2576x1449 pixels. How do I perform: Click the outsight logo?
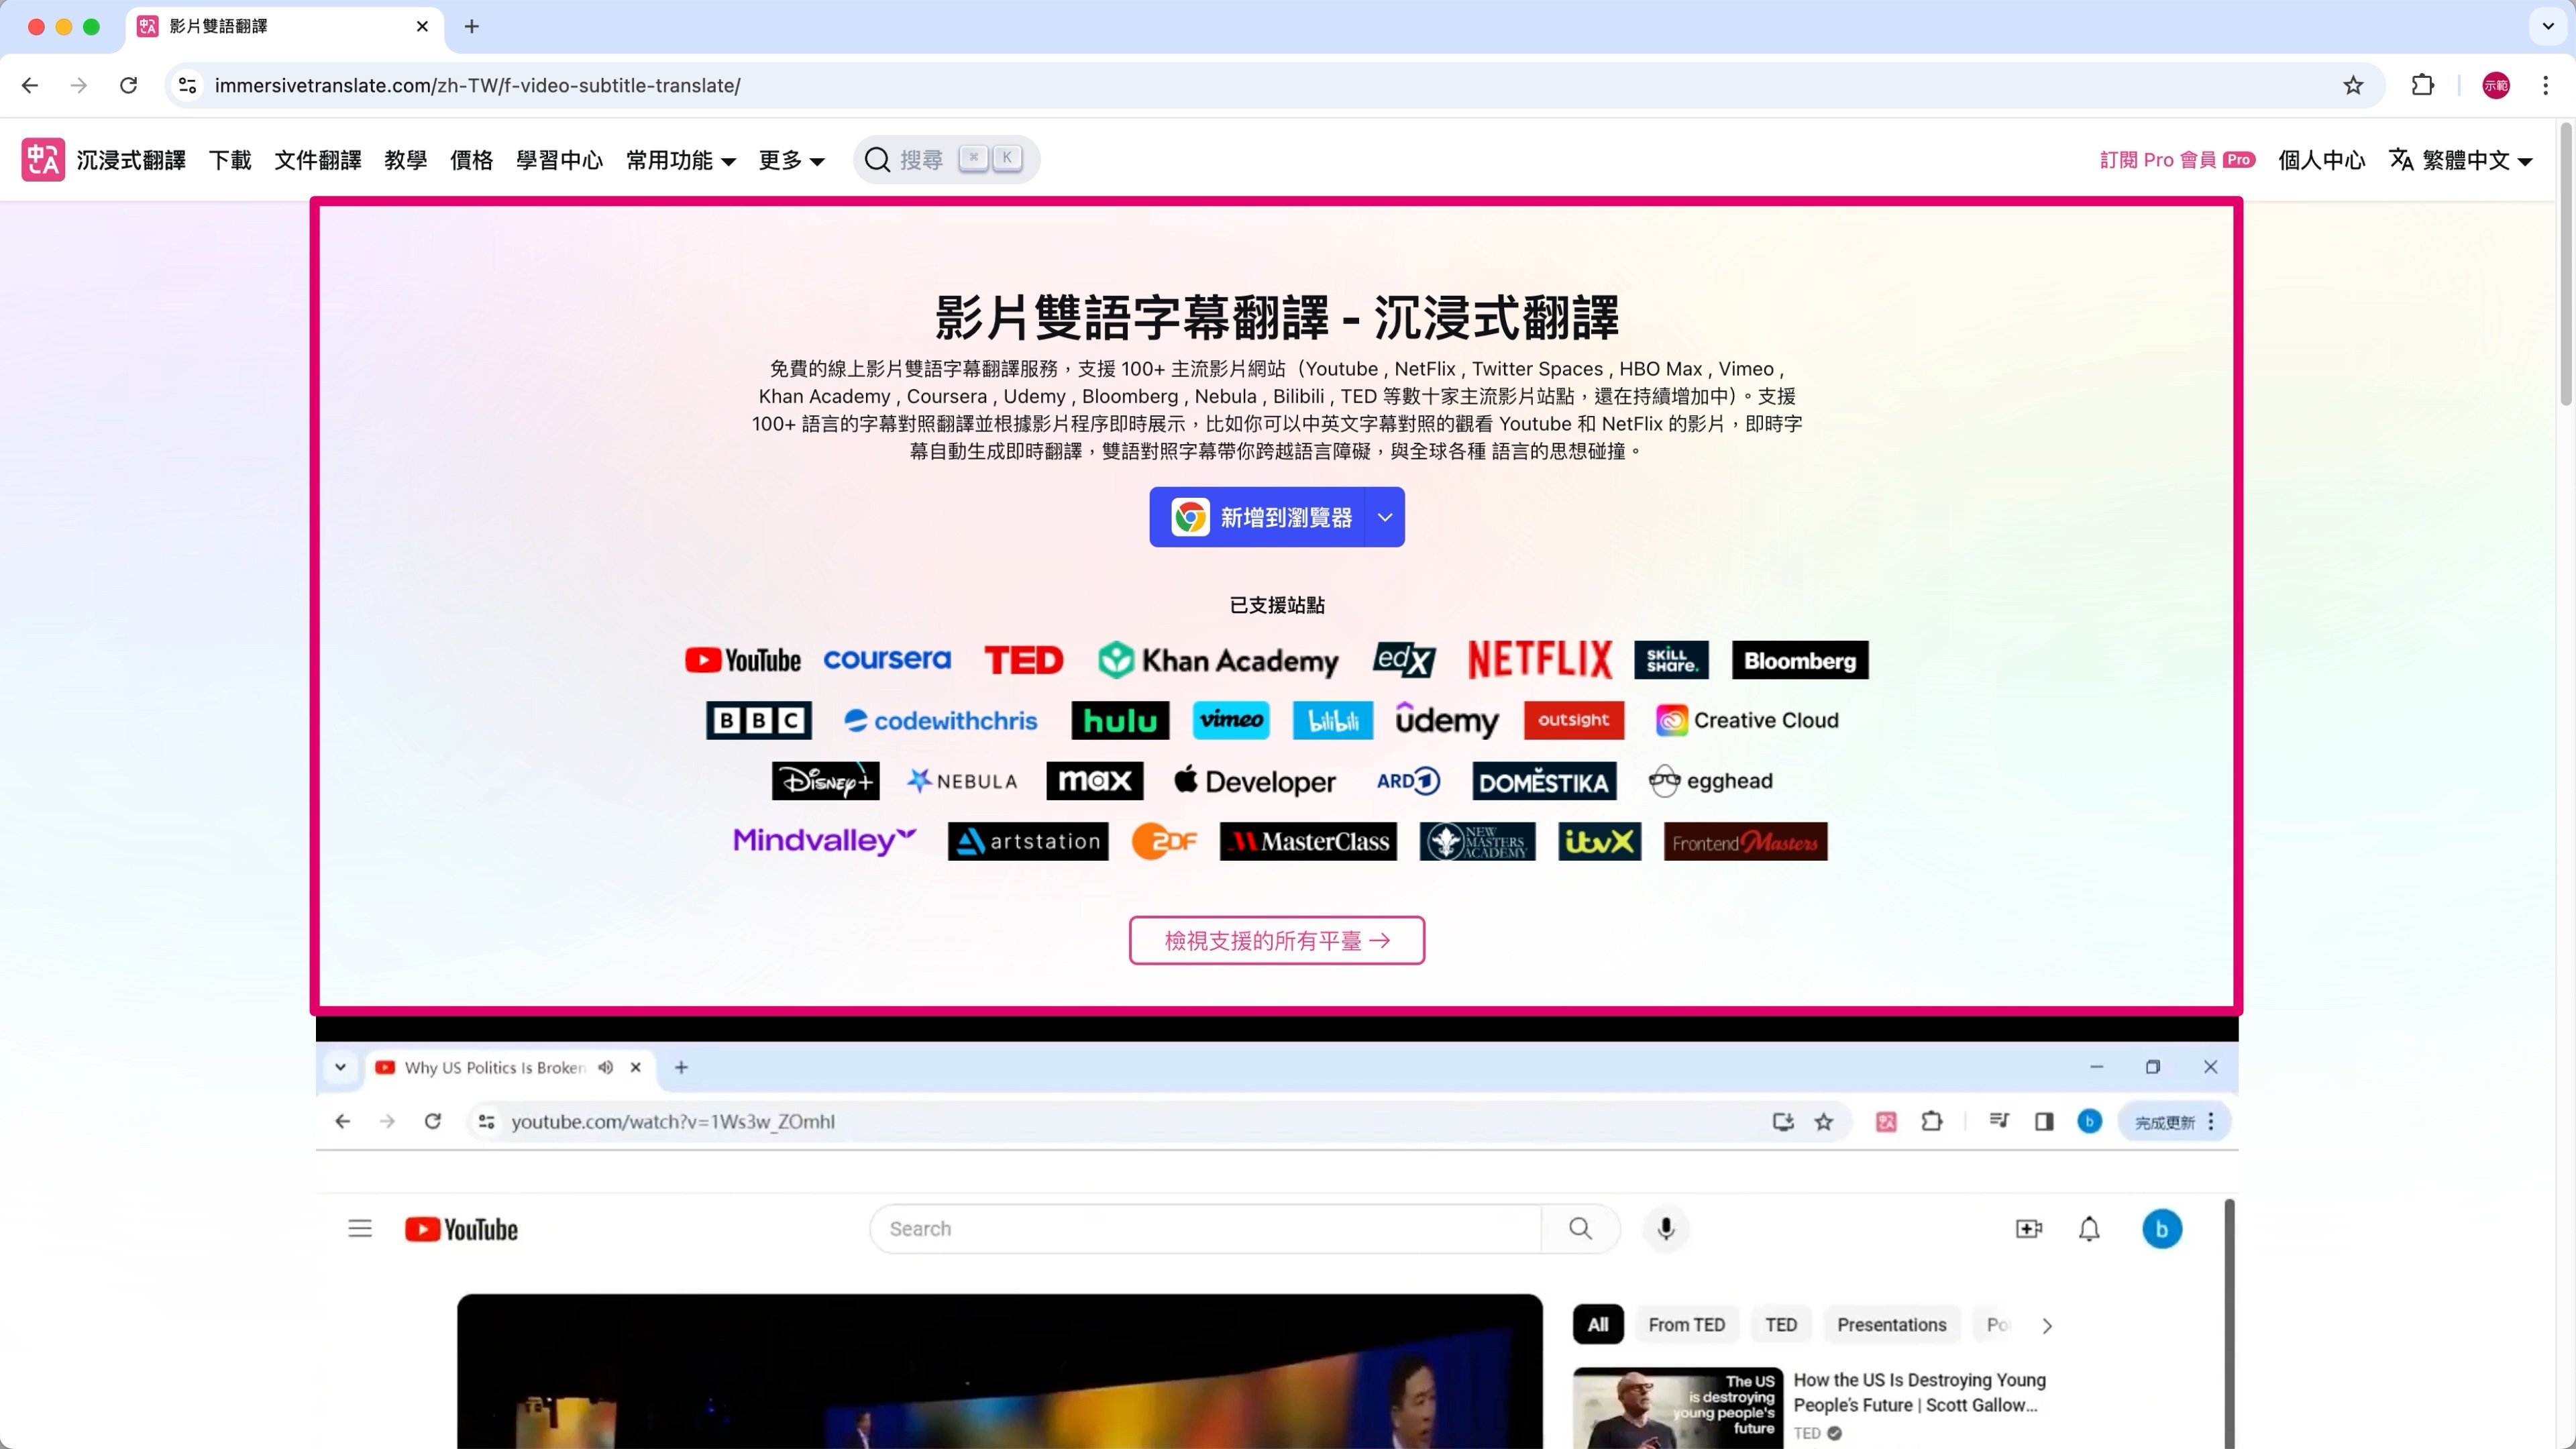(x=1574, y=720)
